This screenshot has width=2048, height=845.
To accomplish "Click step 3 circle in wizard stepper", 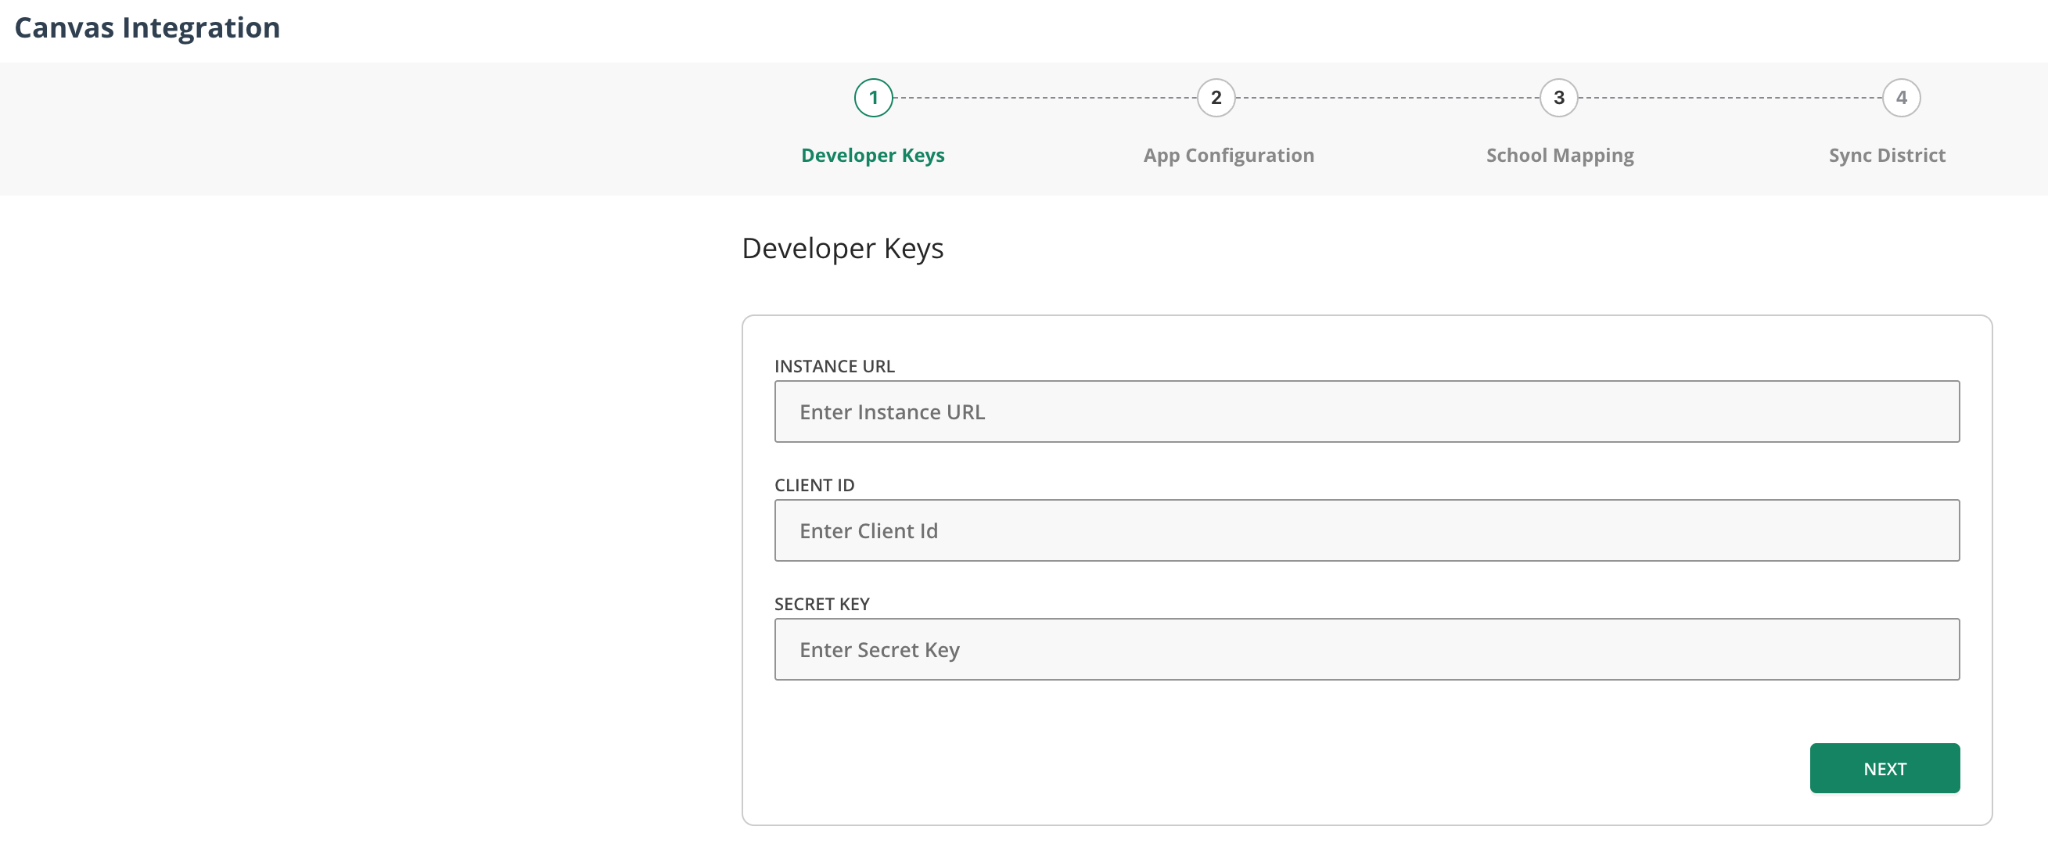I will pos(1559,98).
